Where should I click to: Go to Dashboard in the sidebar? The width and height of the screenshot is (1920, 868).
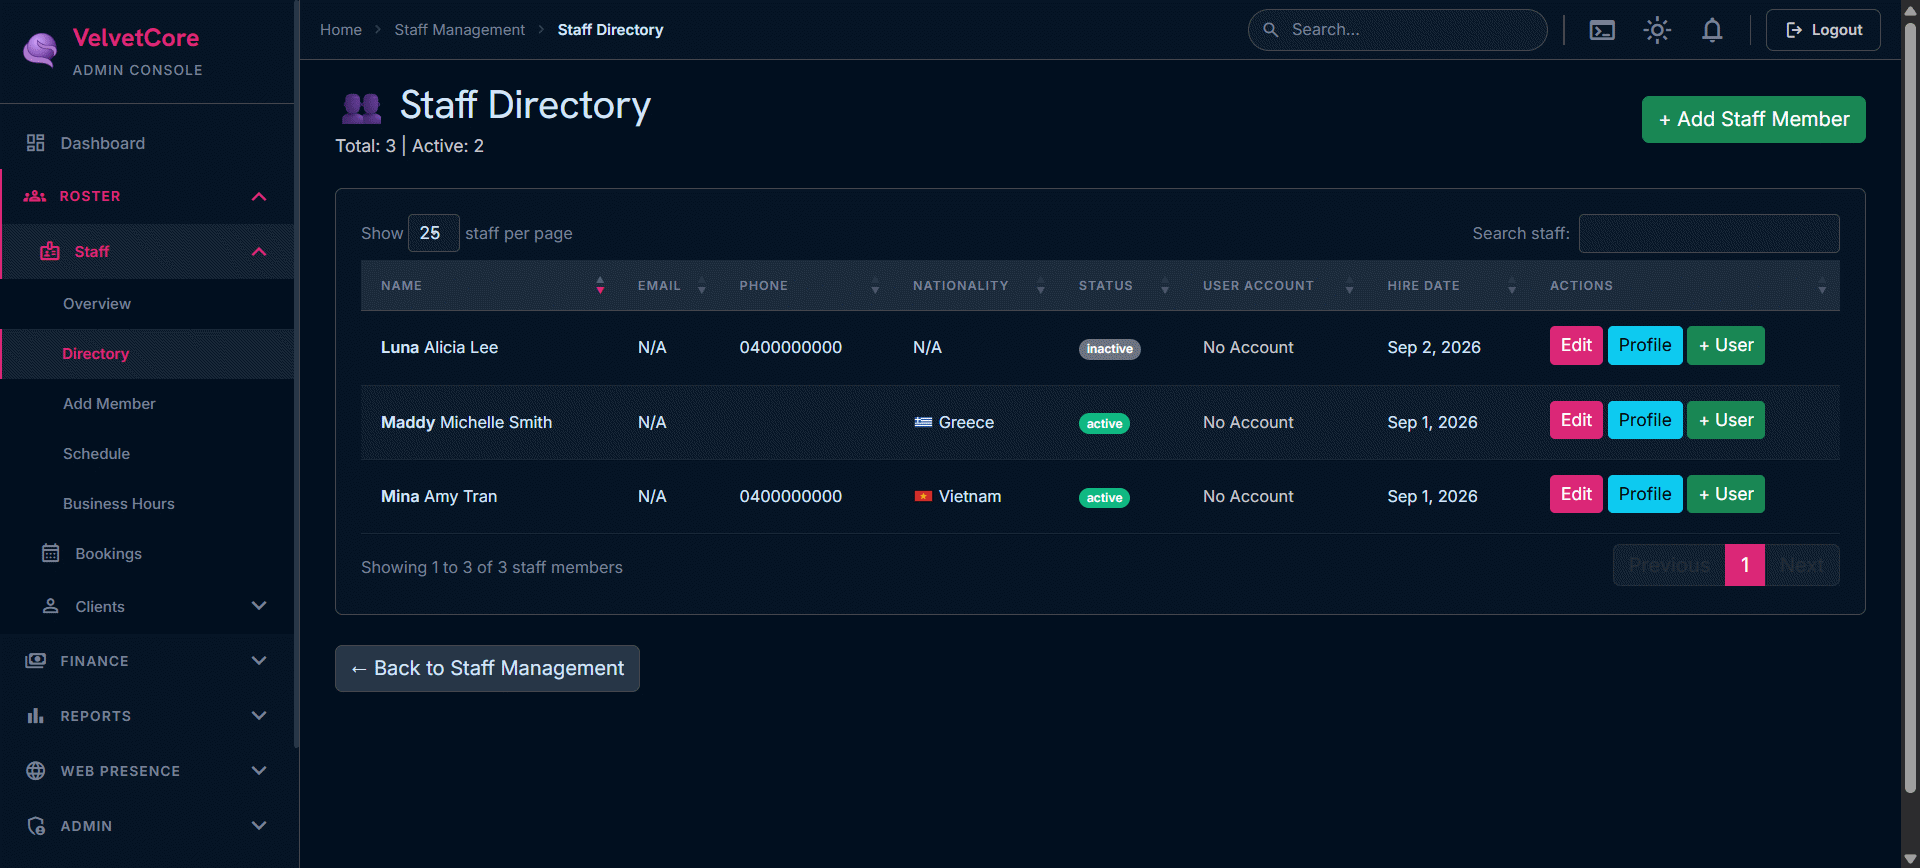pos(102,143)
